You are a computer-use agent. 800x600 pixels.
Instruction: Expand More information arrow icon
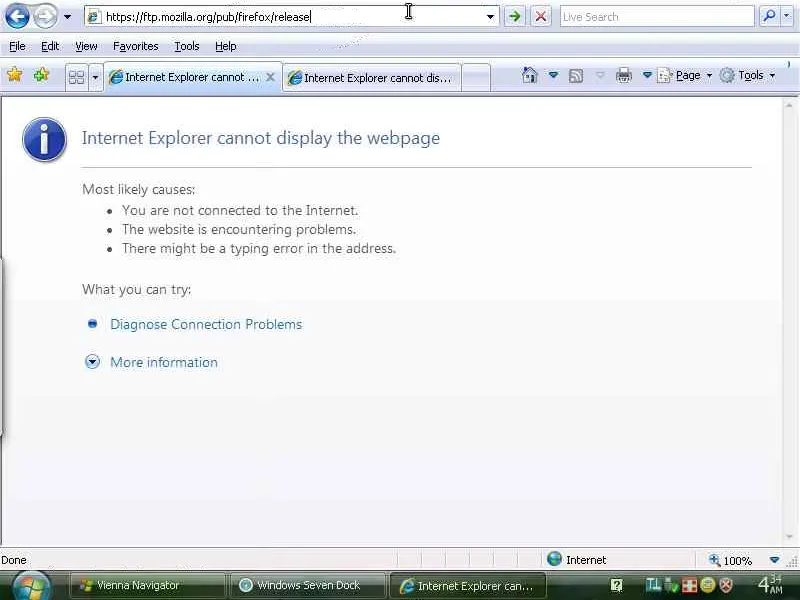92,362
